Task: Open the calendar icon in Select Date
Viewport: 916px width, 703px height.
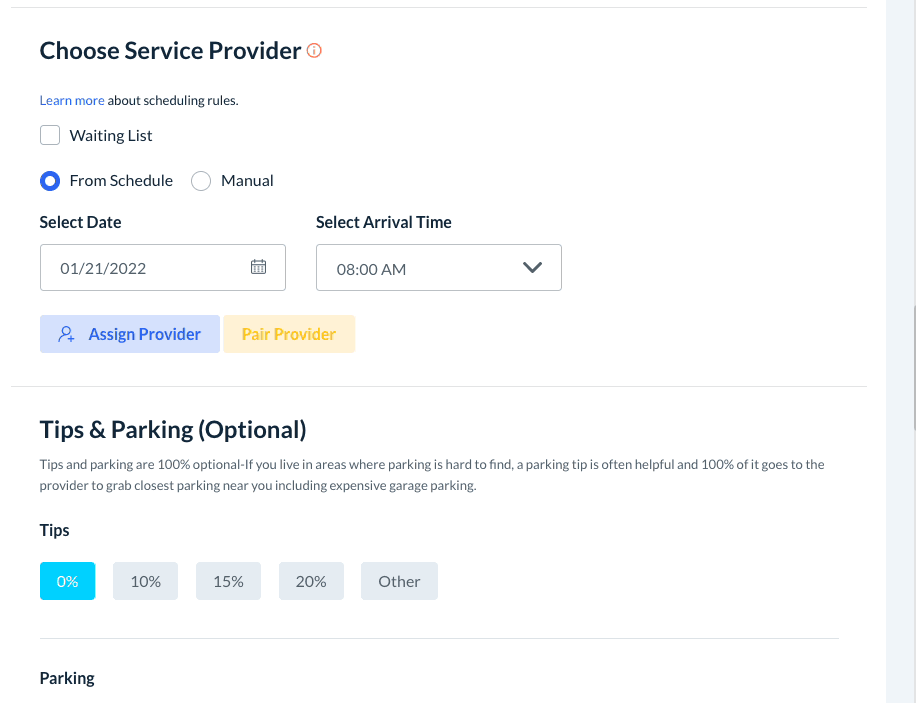Action: tap(258, 267)
